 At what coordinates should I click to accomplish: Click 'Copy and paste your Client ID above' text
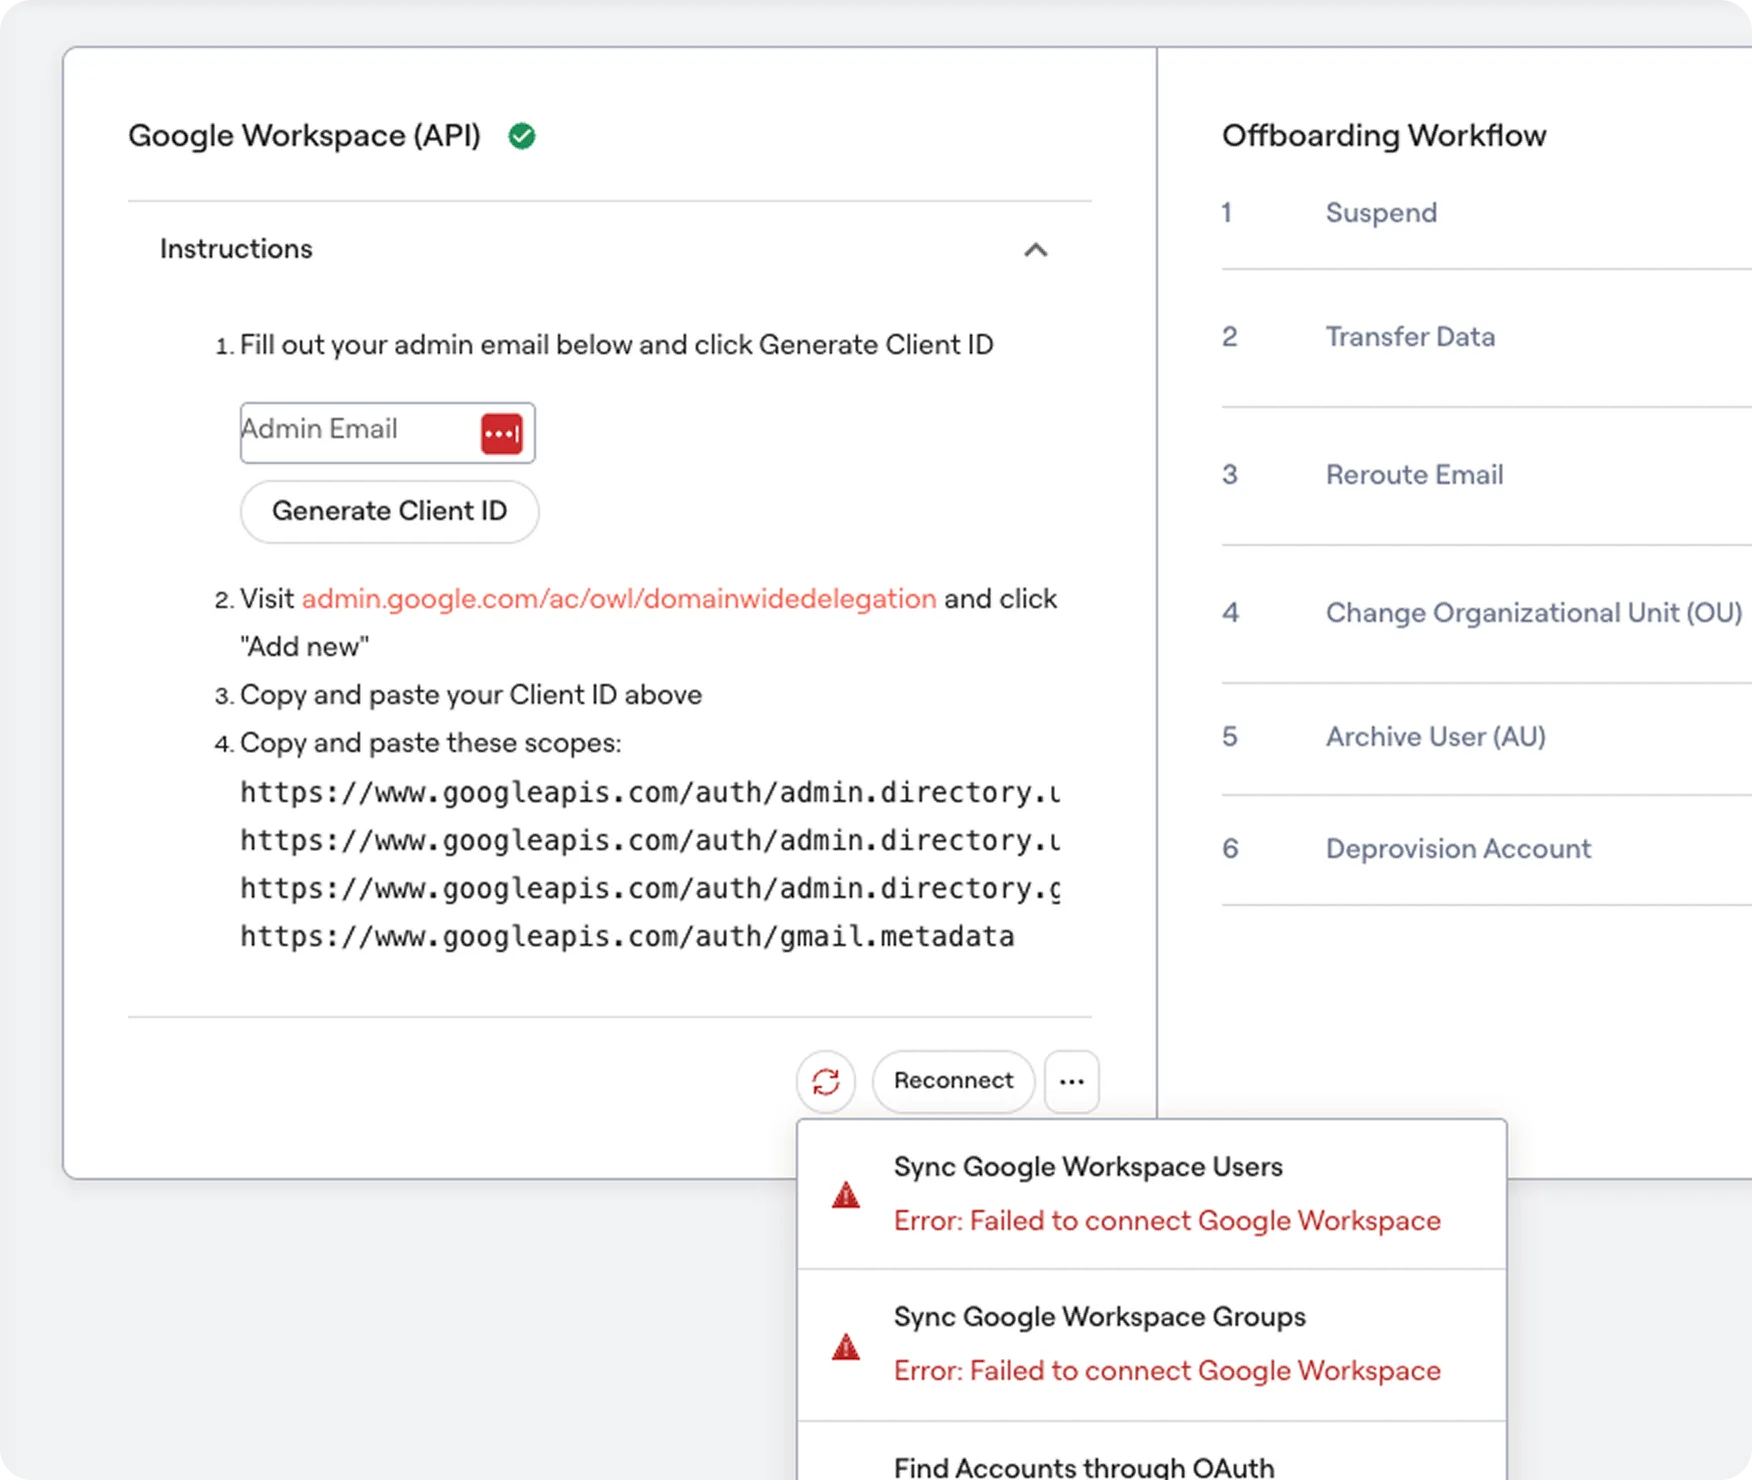click(x=471, y=695)
